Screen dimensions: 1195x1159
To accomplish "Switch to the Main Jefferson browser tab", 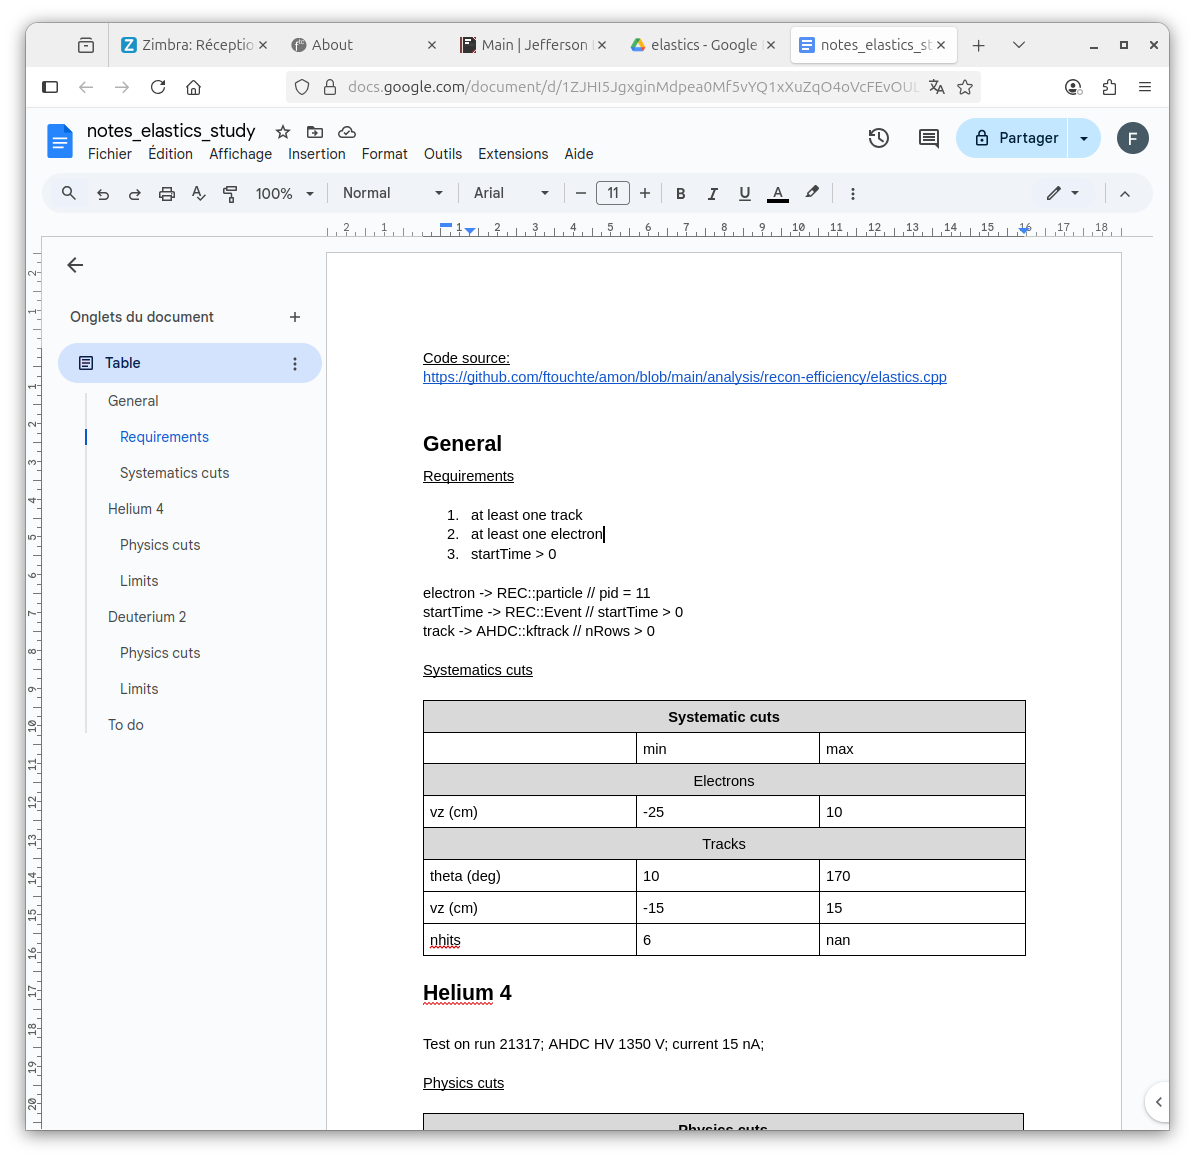I will [533, 45].
